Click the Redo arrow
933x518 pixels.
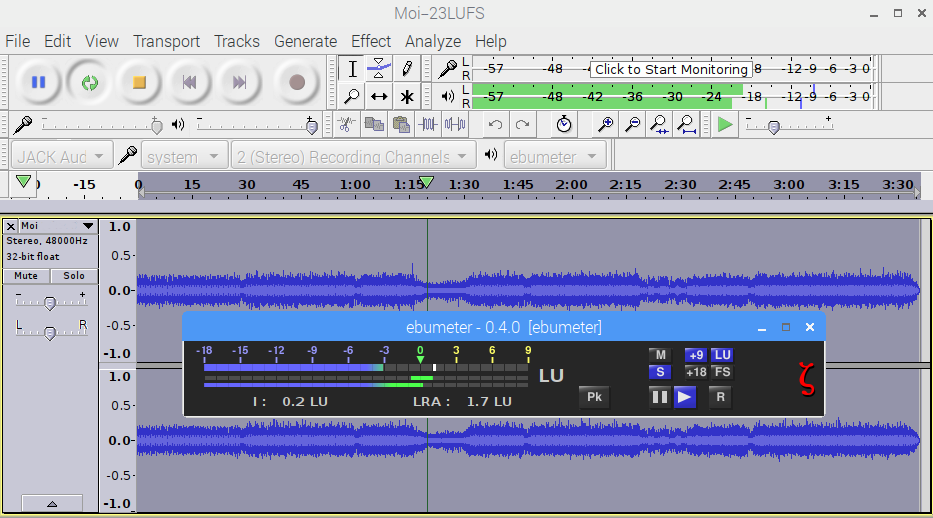(522, 124)
